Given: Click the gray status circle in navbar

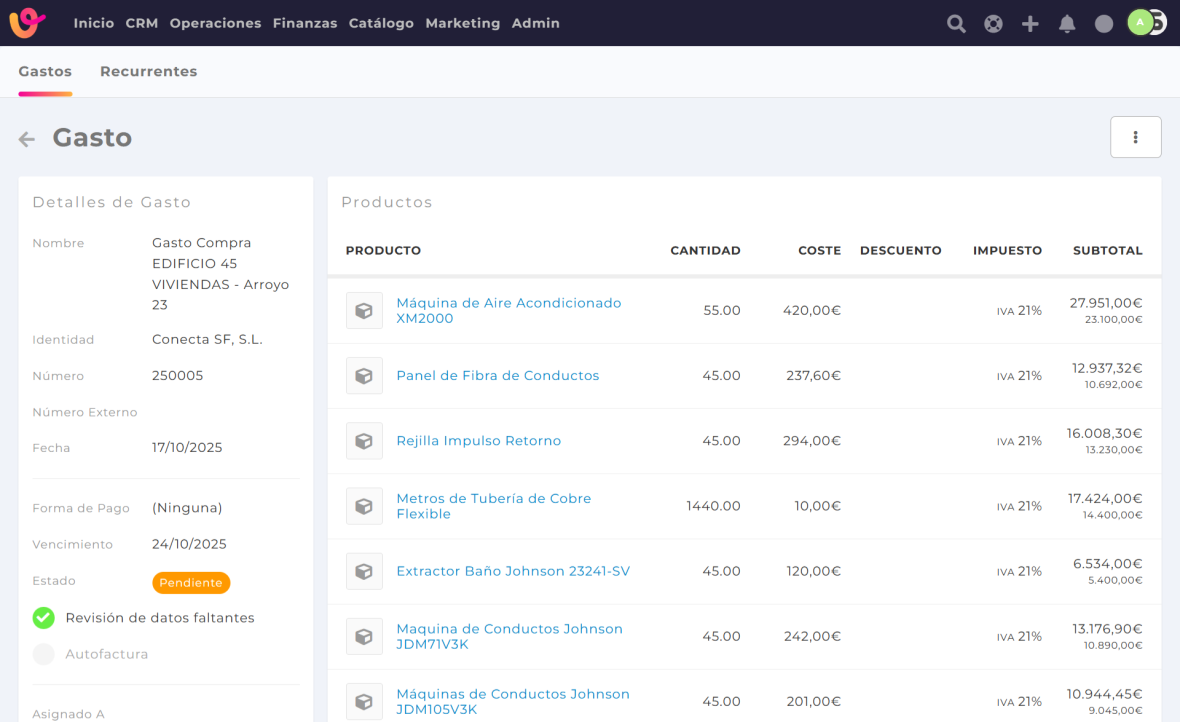Looking at the screenshot, I should 1104,23.
